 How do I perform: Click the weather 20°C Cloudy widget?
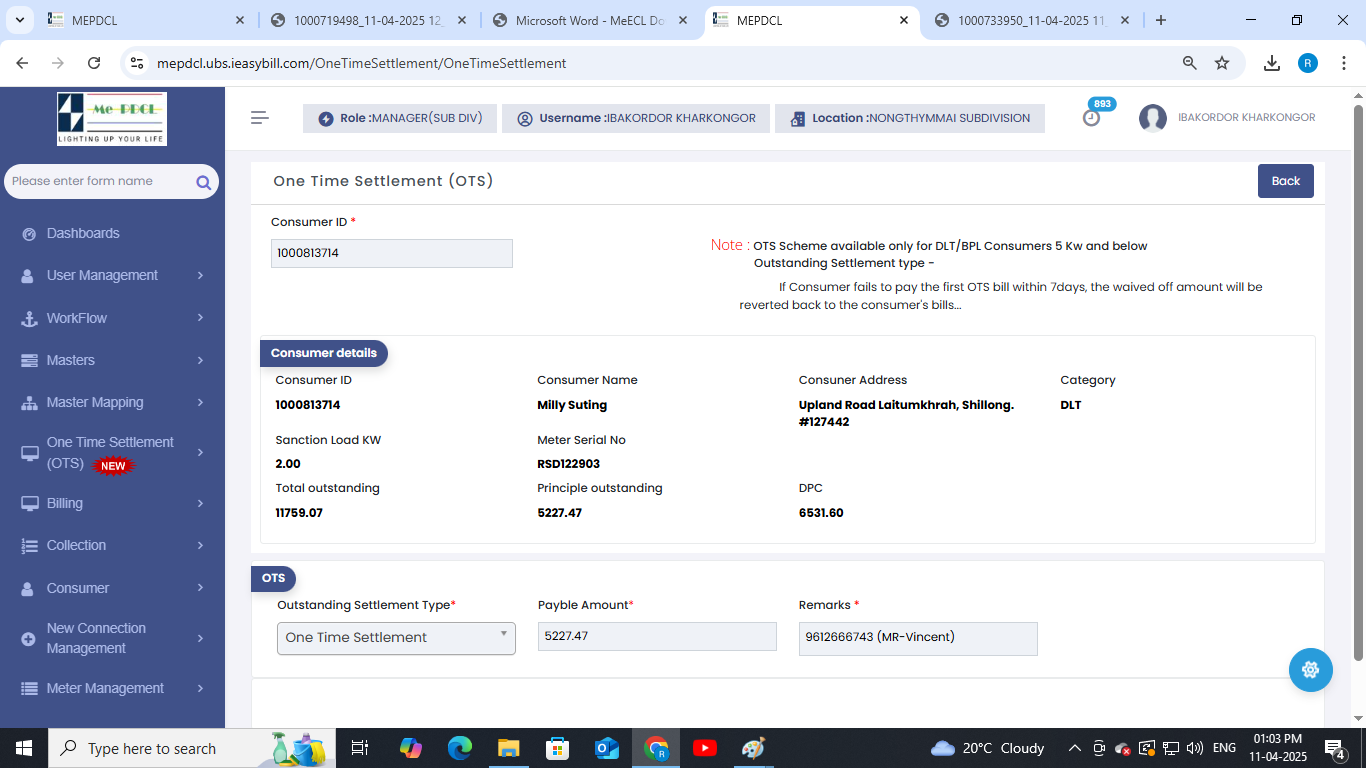[987, 748]
